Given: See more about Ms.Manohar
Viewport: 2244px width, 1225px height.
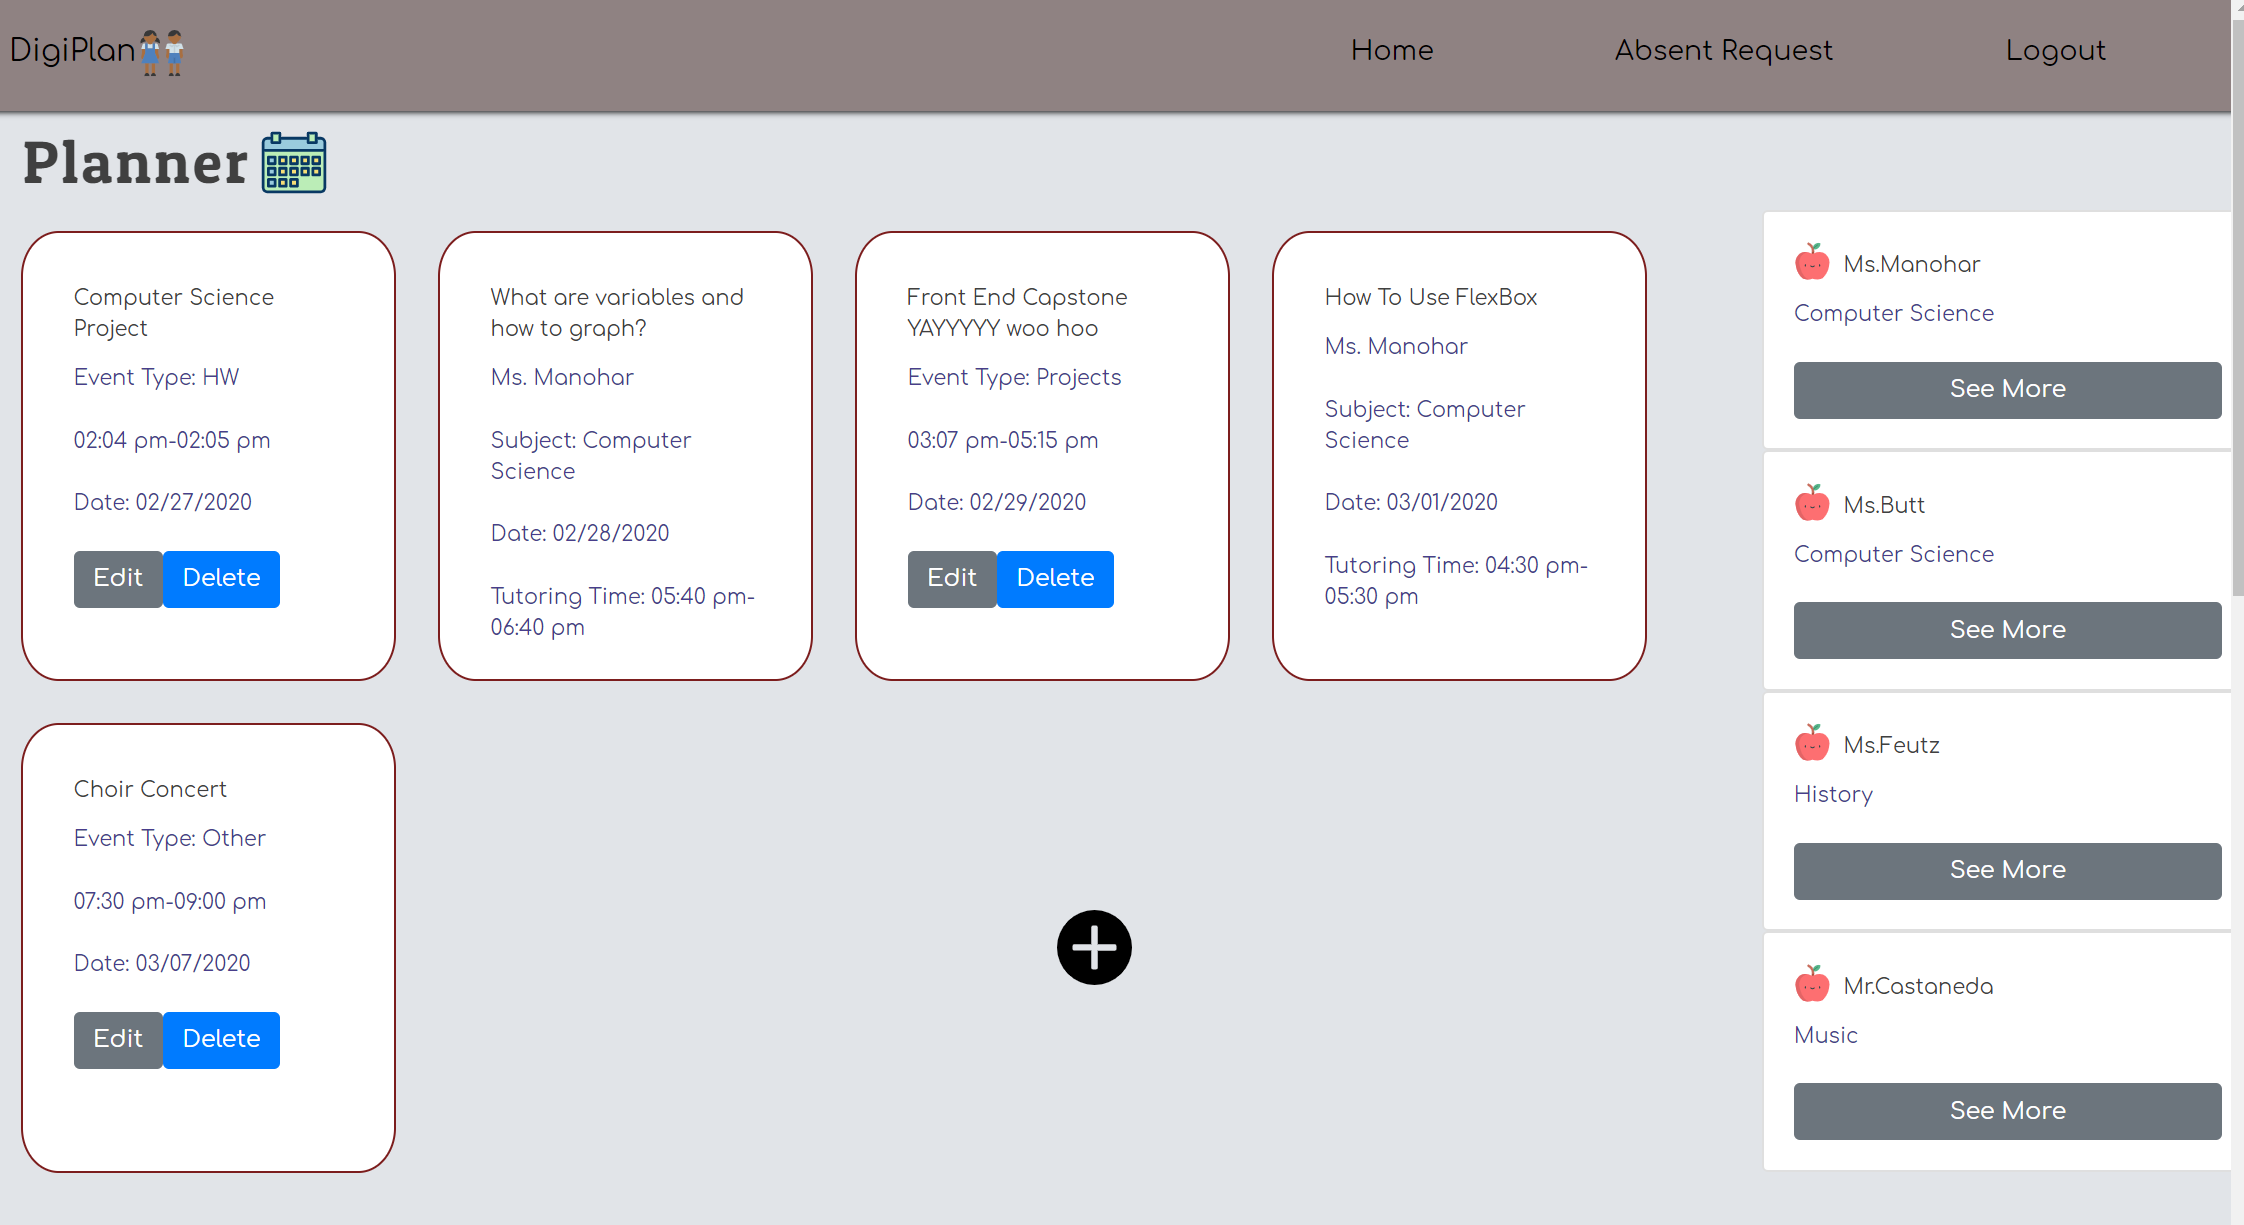Looking at the screenshot, I should (x=2008, y=389).
